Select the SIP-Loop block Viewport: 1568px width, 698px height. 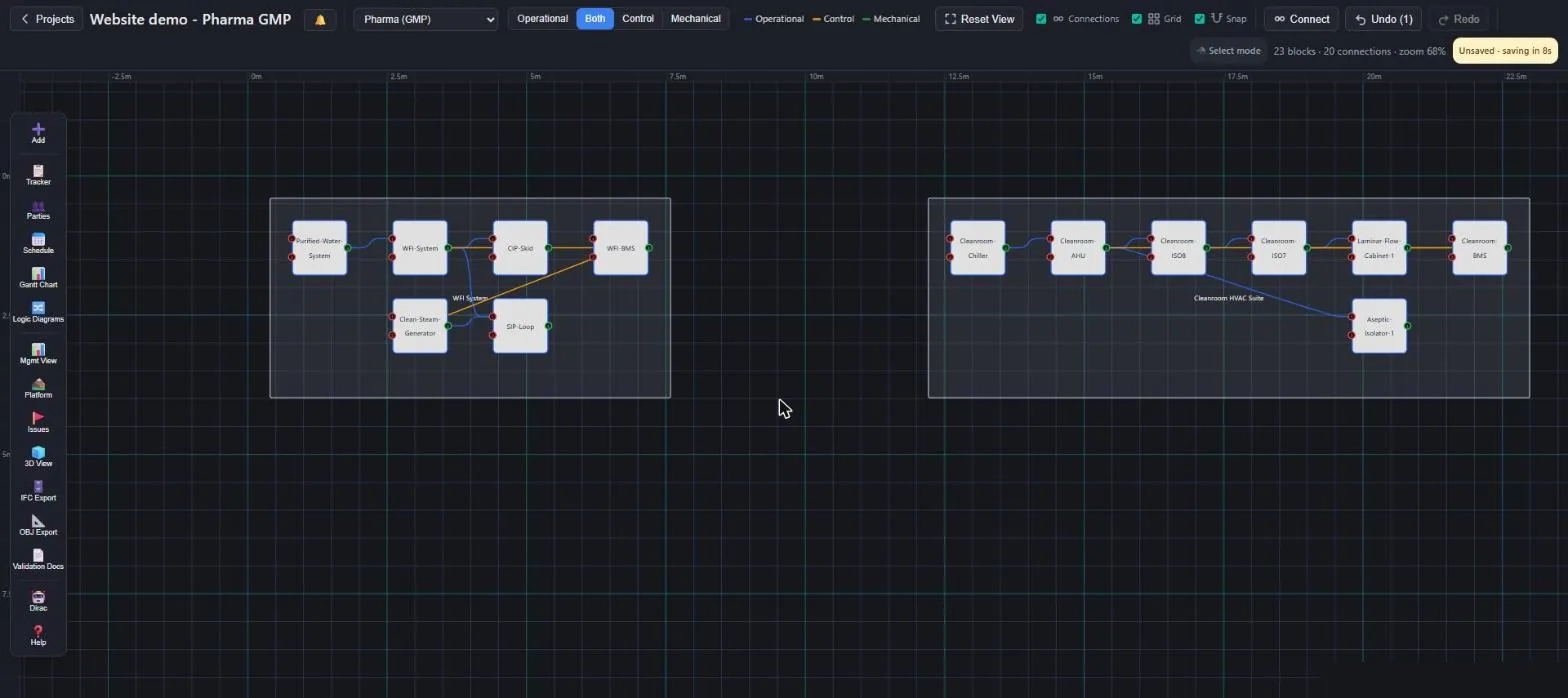pos(520,326)
